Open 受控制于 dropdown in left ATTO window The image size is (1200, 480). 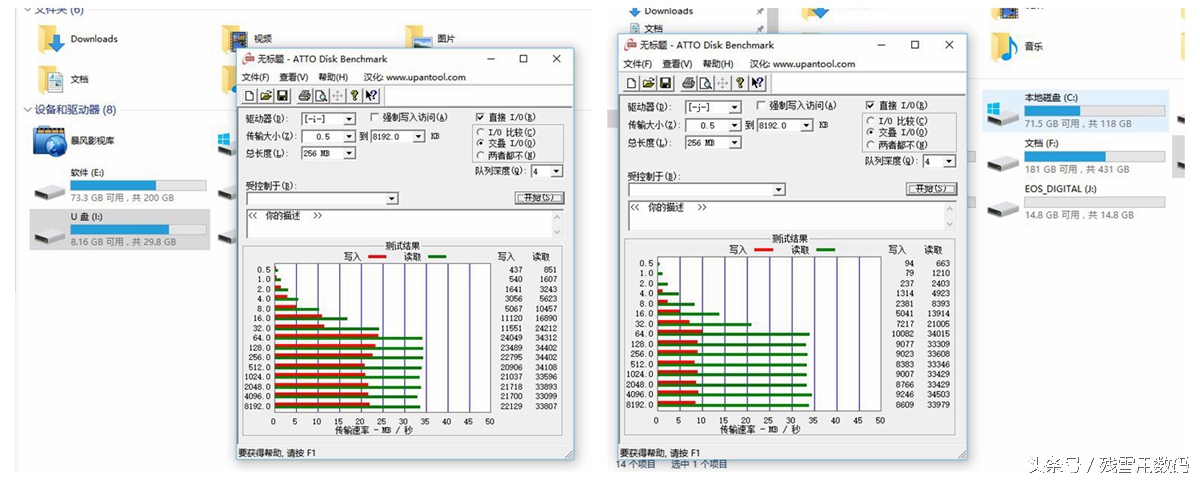392,198
